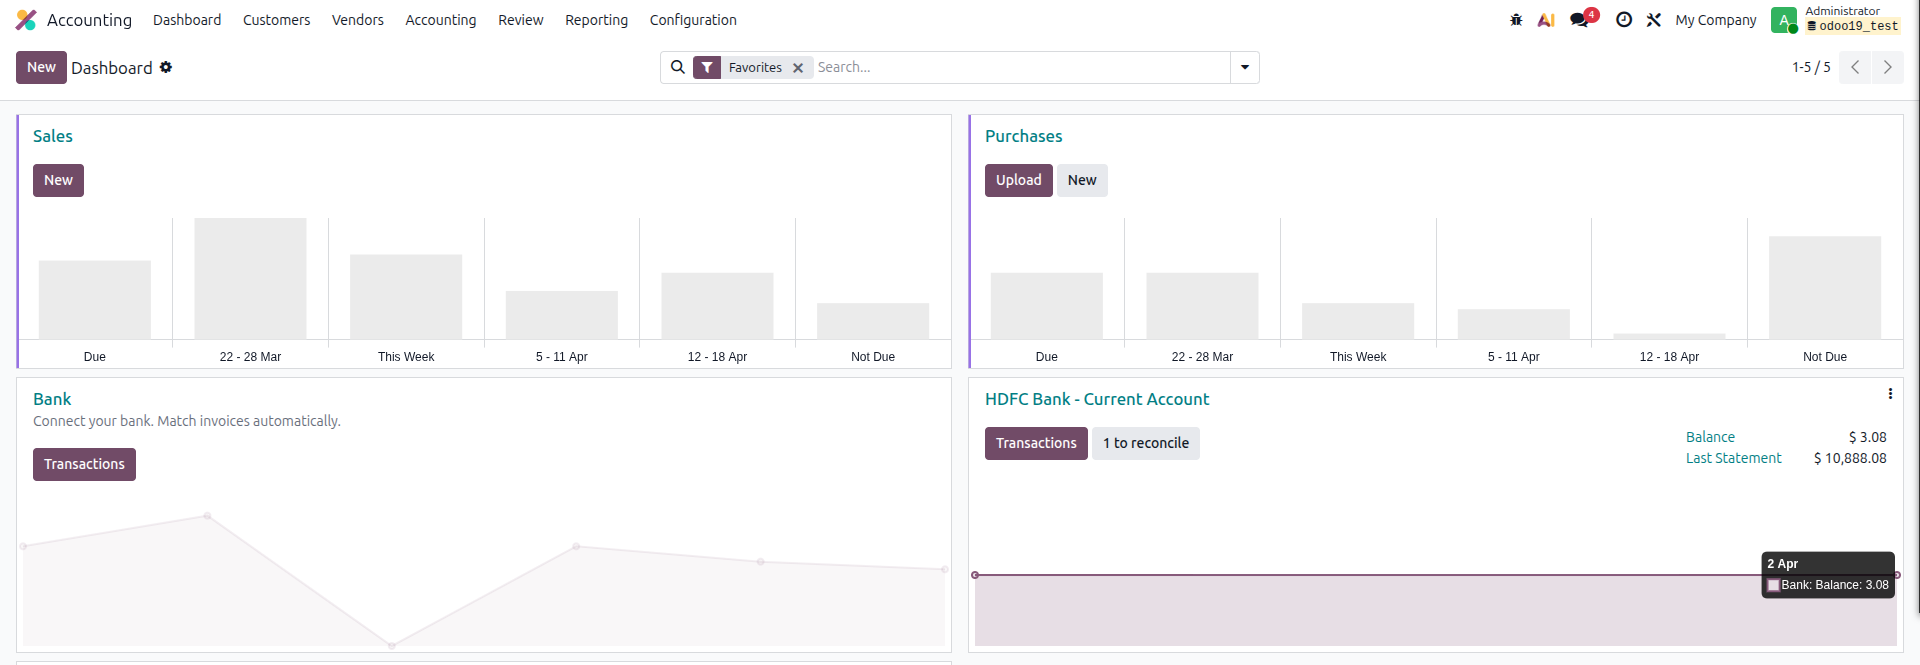The image size is (1920, 665).
Task: Open the Review menu
Action: click(x=521, y=20)
